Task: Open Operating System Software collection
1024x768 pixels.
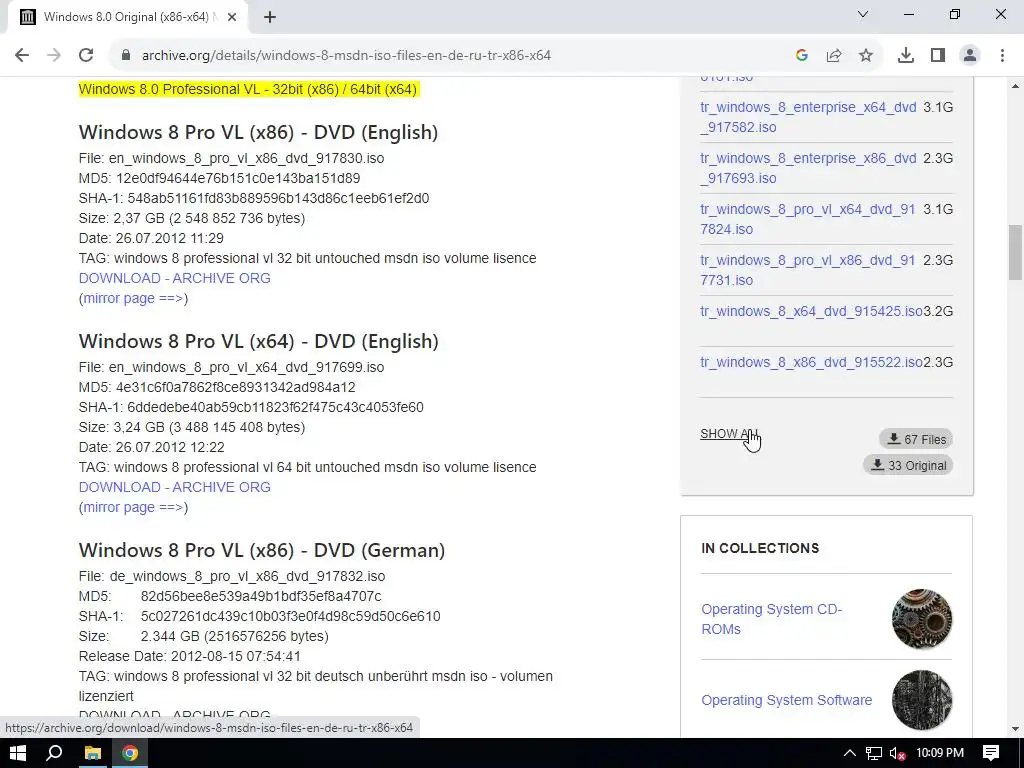Action: pos(786,700)
